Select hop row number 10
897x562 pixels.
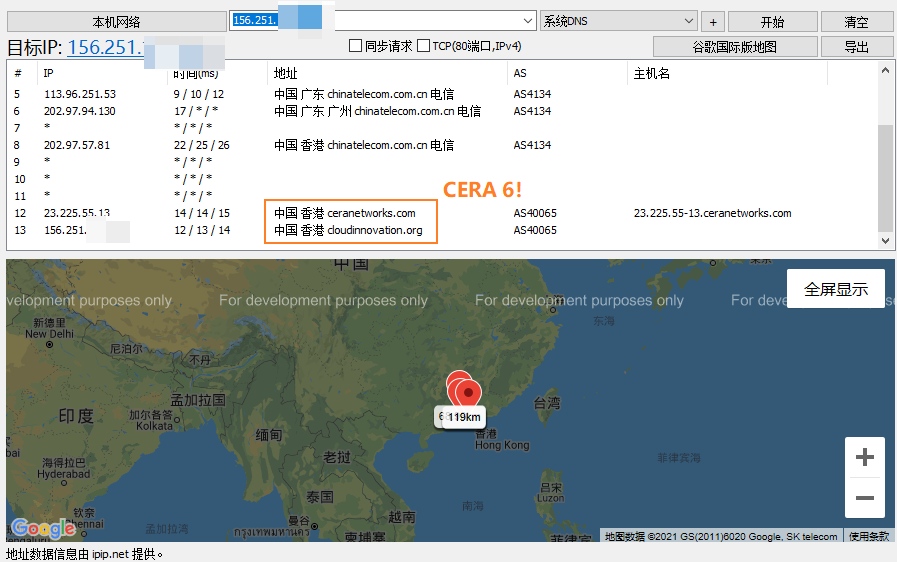click(x=440, y=179)
